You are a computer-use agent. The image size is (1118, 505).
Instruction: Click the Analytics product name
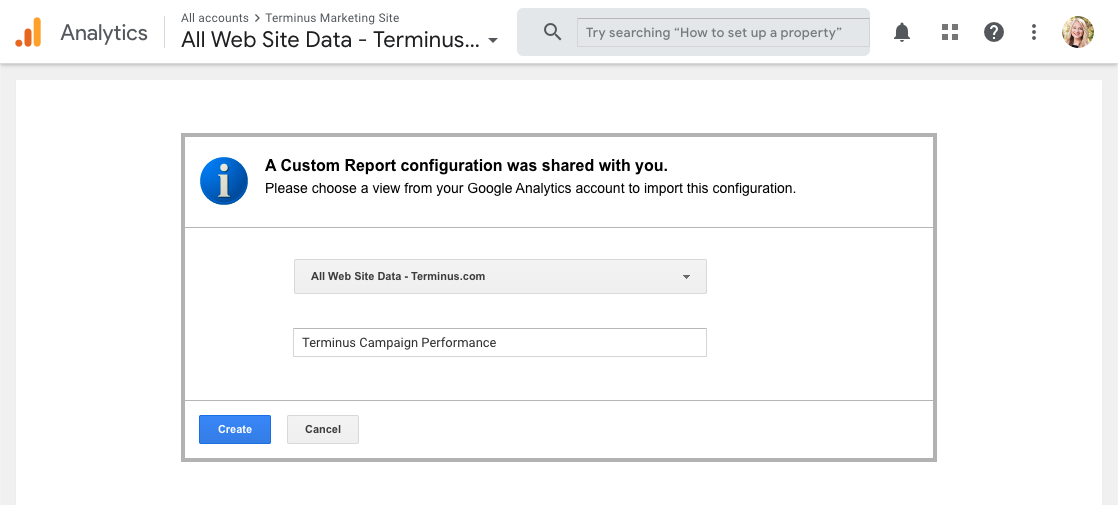coord(104,33)
